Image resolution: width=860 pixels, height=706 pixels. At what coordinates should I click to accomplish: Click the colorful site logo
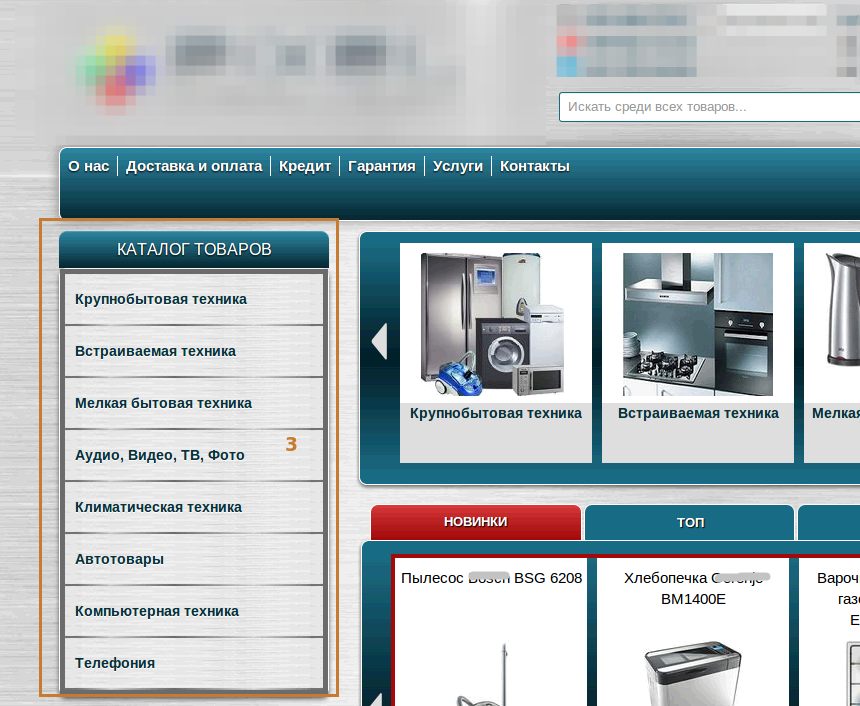click(x=116, y=69)
